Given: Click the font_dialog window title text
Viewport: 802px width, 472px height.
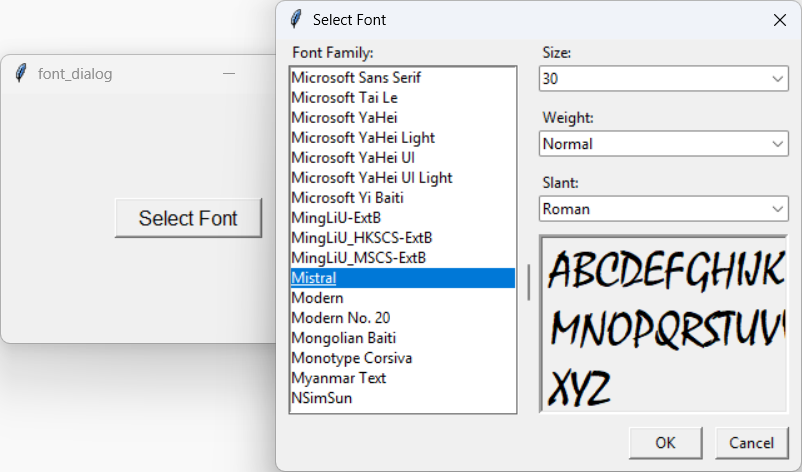Looking at the screenshot, I should [75, 74].
